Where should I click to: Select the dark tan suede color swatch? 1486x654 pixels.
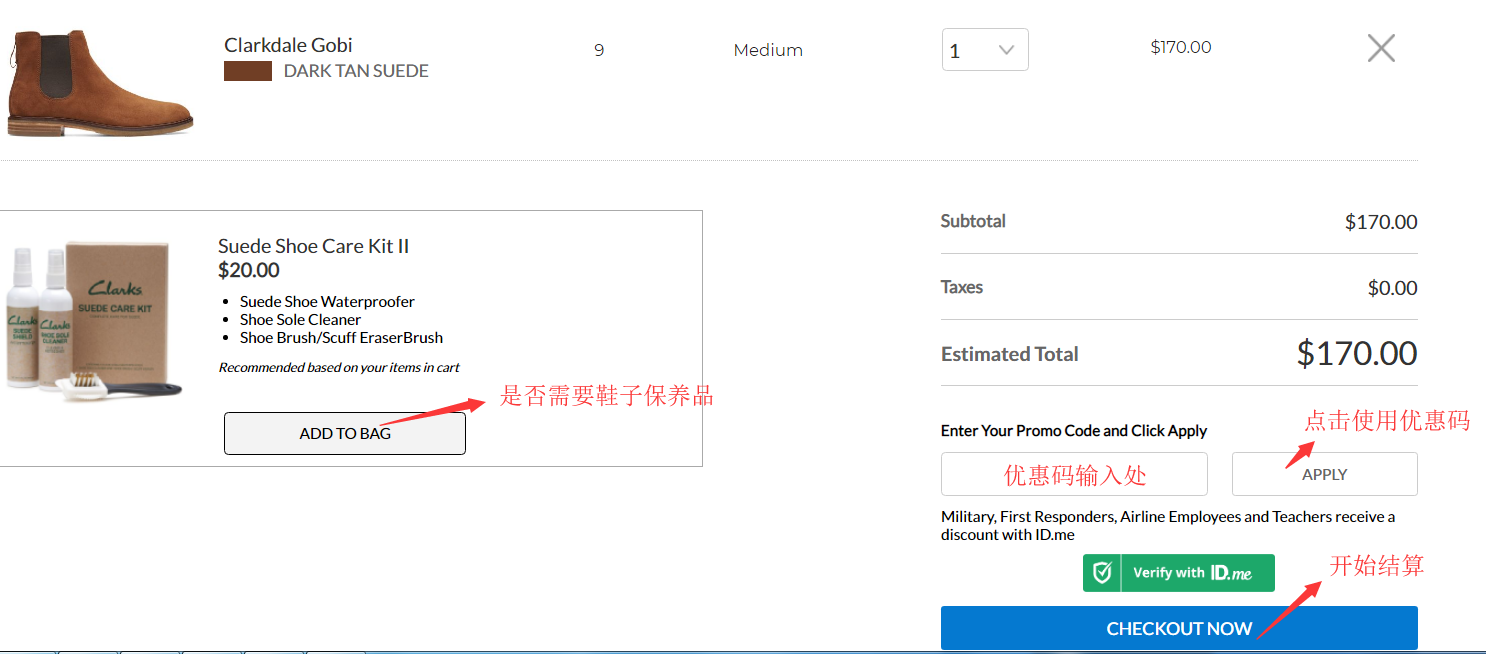pos(248,71)
